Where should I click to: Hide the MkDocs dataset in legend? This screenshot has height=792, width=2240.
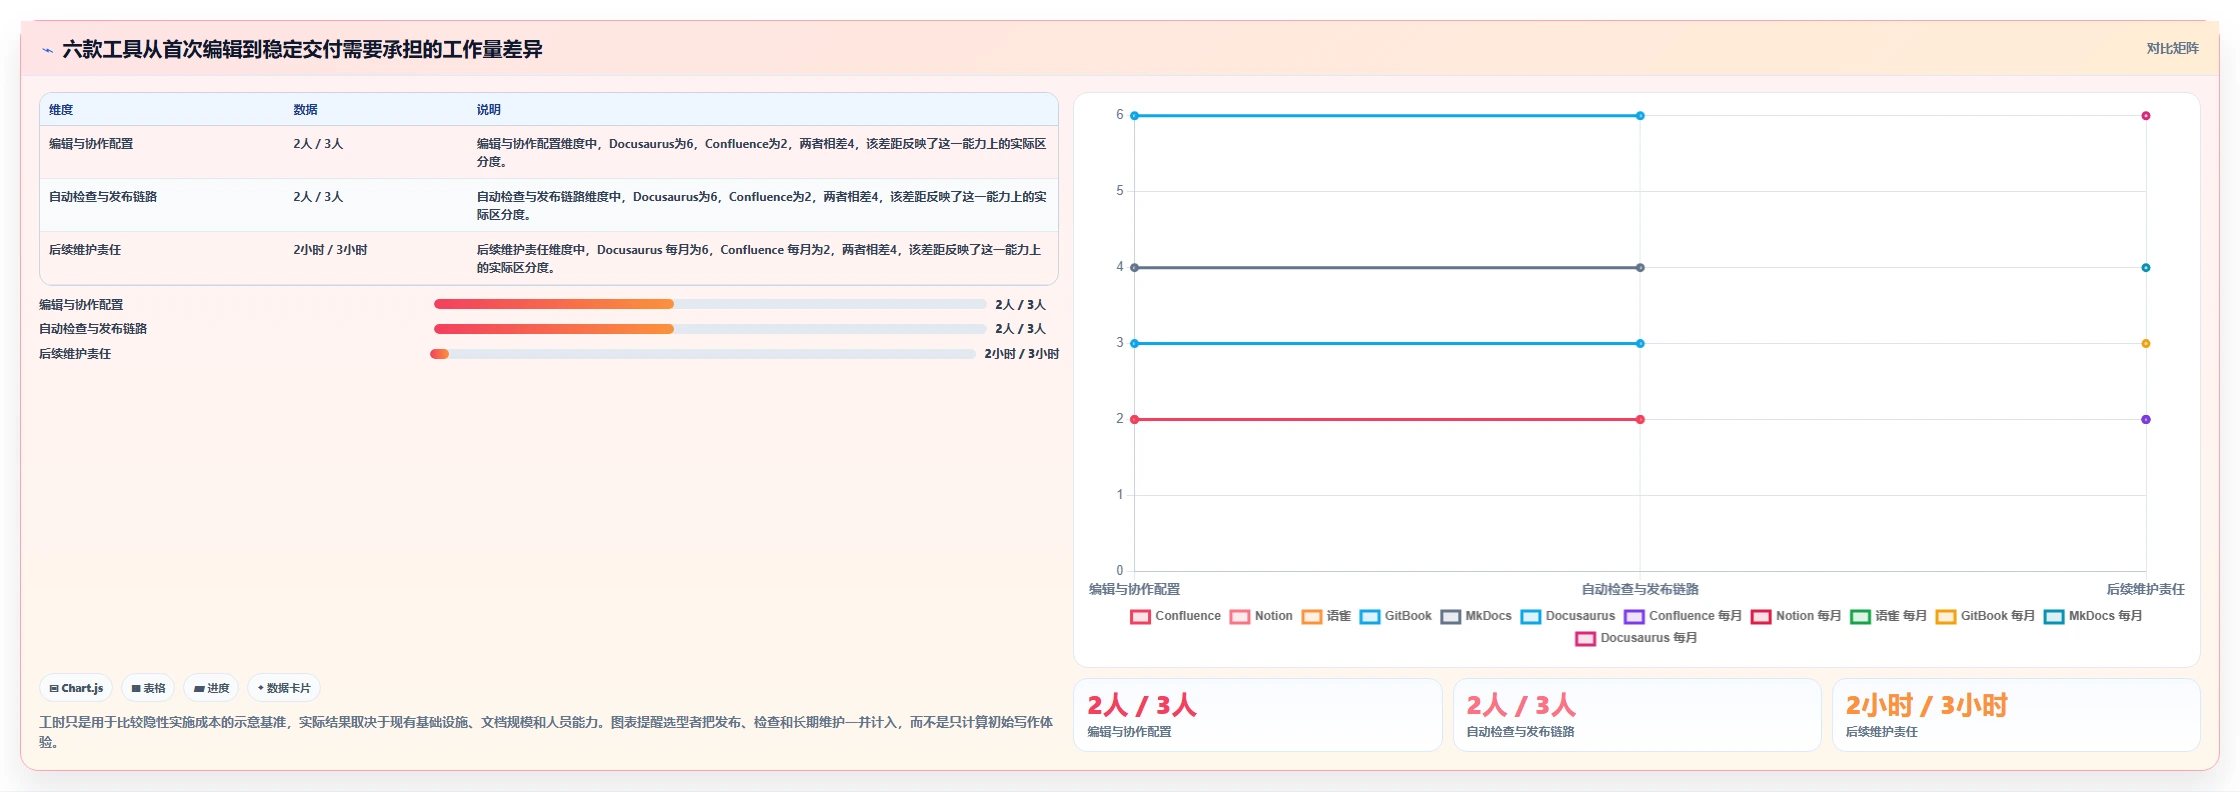coord(1476,616)
